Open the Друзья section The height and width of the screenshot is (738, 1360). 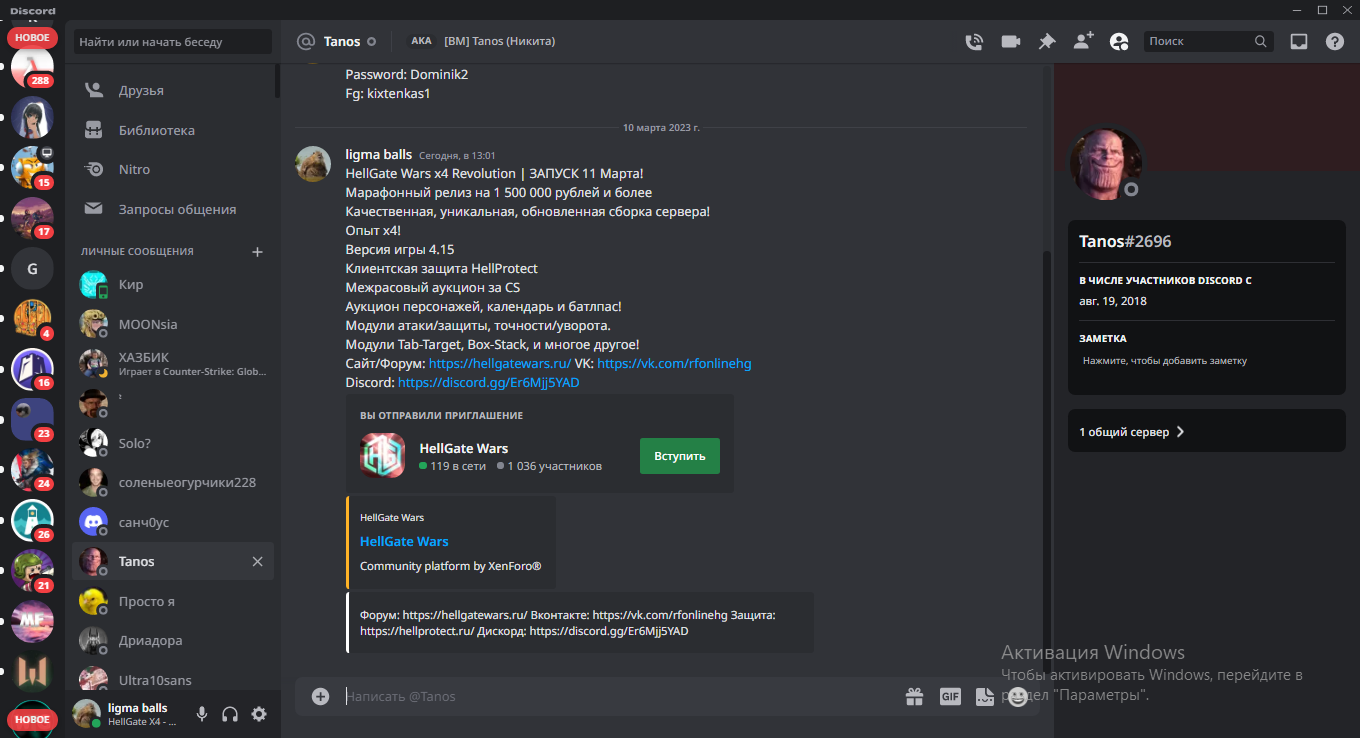[x=173, y=91]
